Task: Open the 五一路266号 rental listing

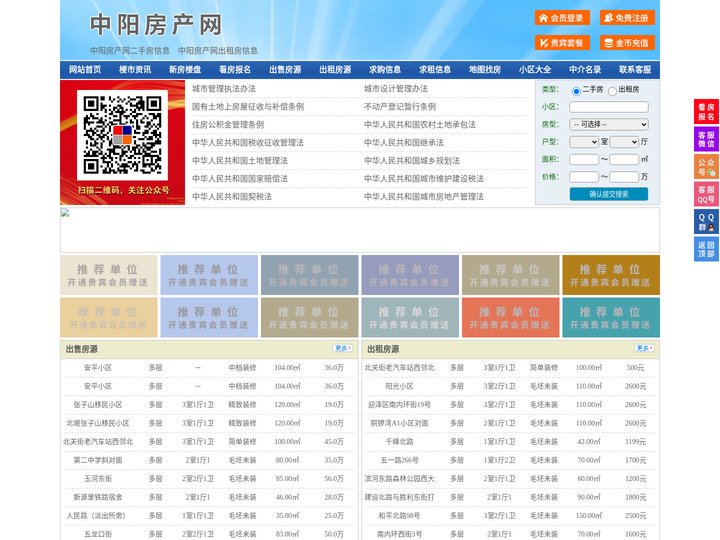Action: click(399, 460)
